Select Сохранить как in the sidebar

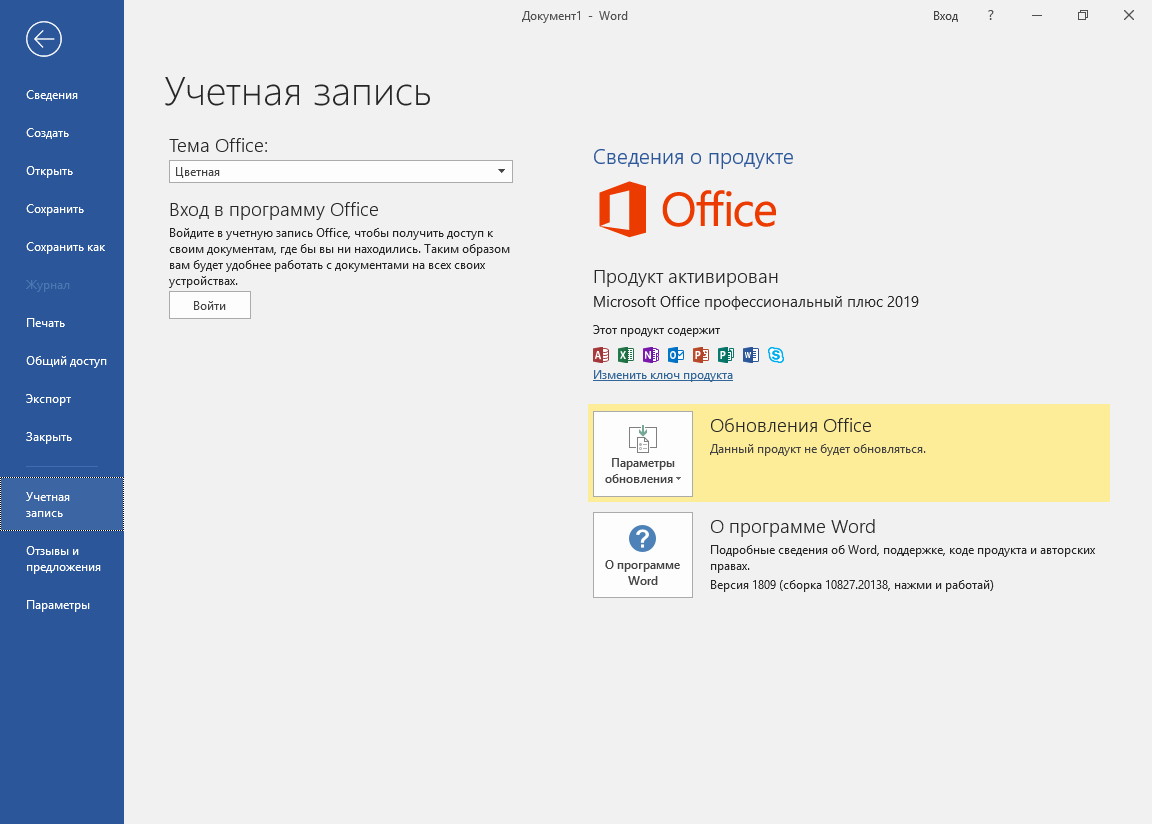pos(65,247)
